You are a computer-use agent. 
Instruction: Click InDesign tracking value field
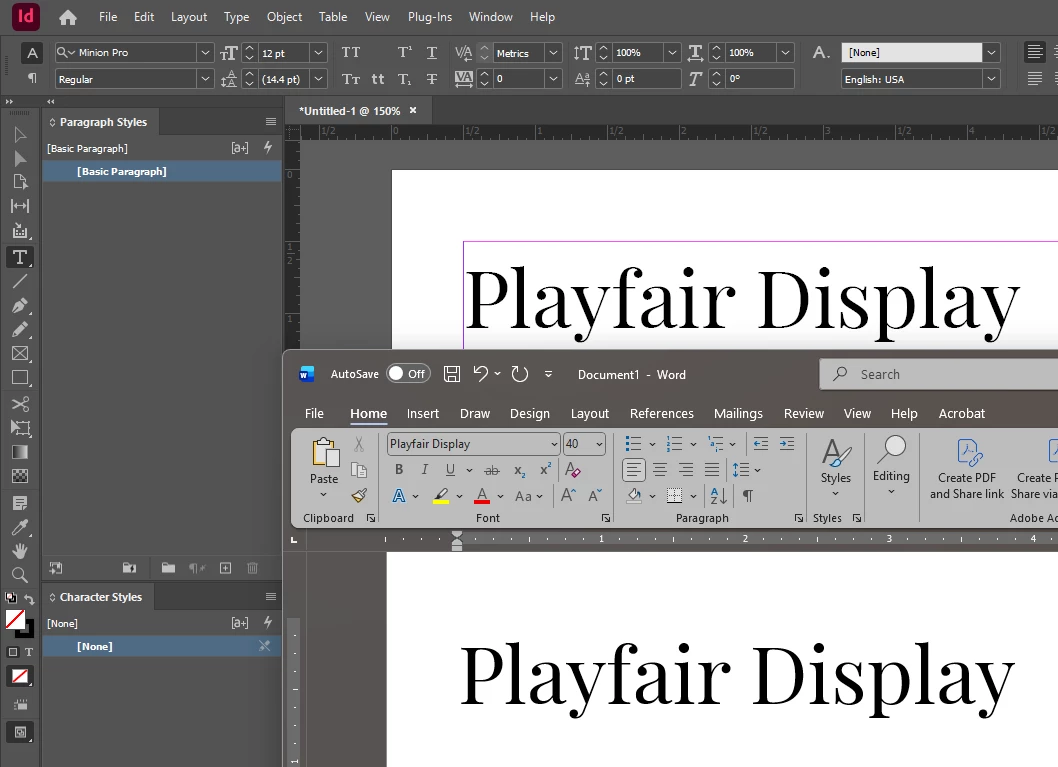tap(518, 79)
